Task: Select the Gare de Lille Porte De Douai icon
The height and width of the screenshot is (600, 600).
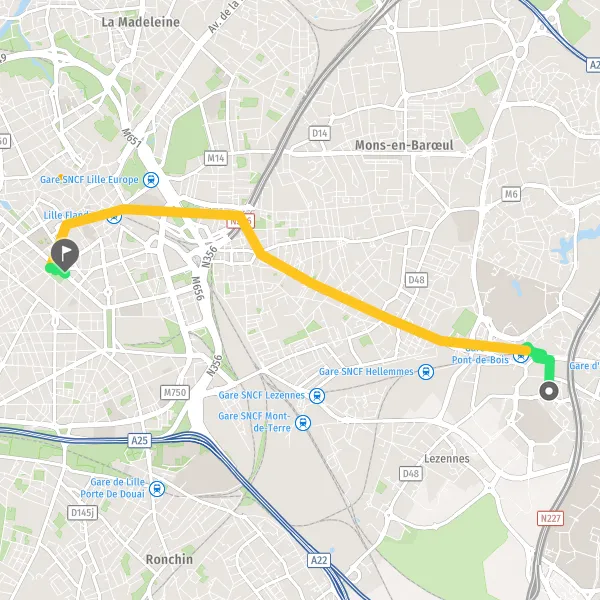Action: (157, 489)
